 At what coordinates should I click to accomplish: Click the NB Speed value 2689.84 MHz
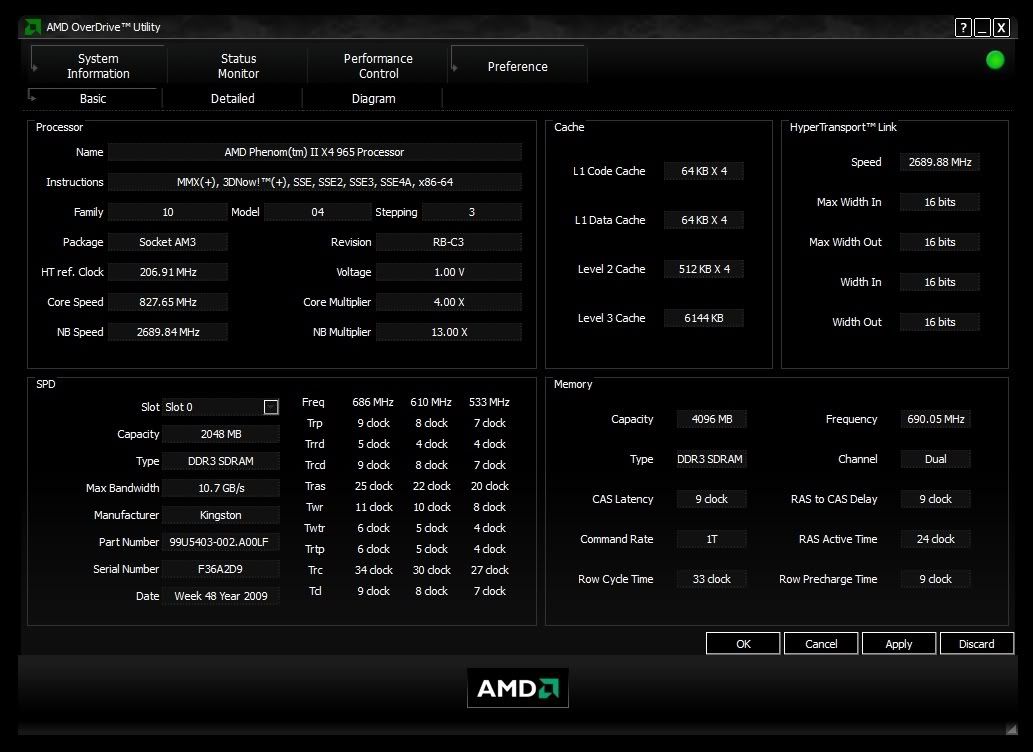[167, 332]
